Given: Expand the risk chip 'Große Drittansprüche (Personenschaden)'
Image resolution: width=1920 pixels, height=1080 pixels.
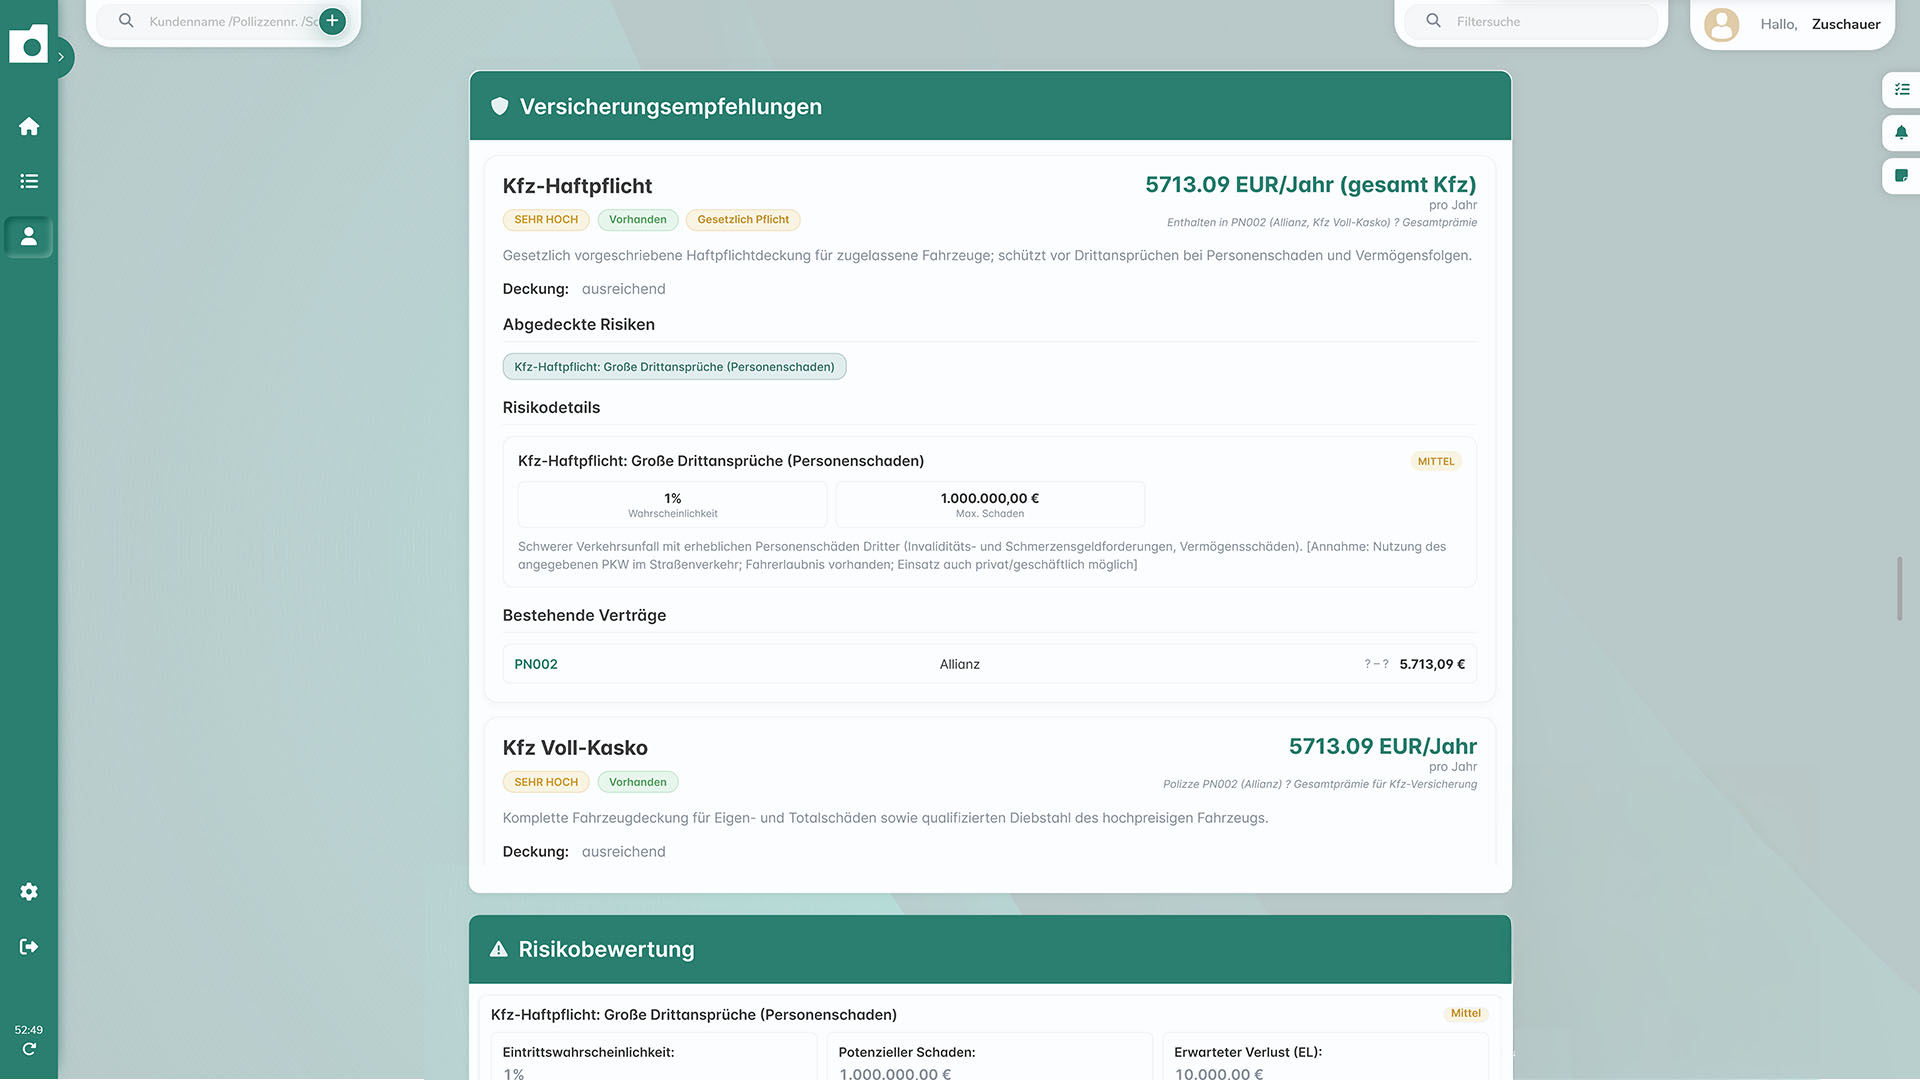Looking at the screenshot, I should tap(674, 366).
